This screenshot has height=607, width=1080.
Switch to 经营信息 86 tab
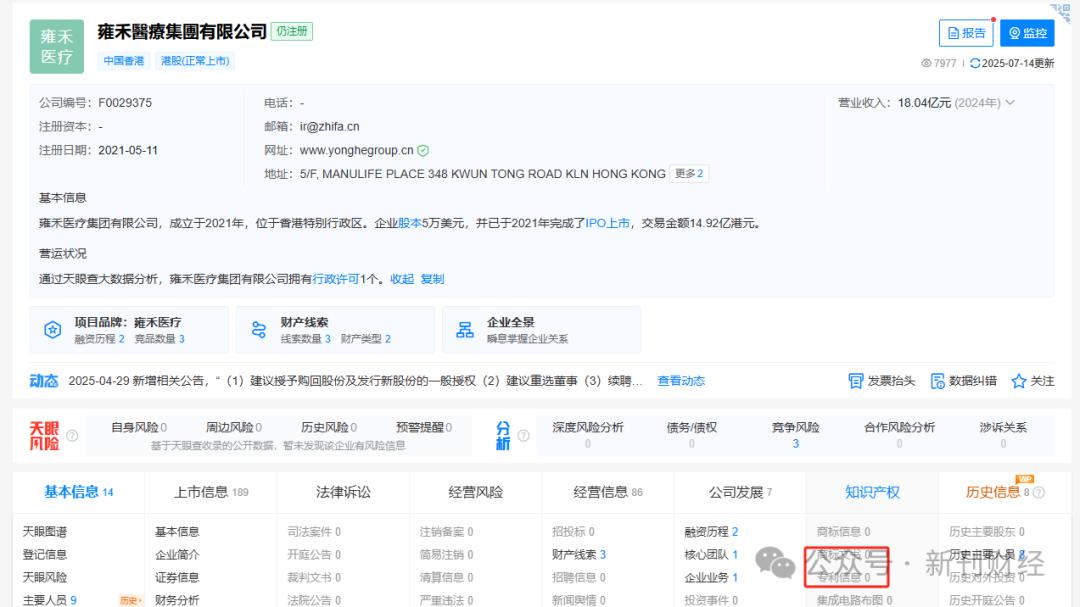608,492
